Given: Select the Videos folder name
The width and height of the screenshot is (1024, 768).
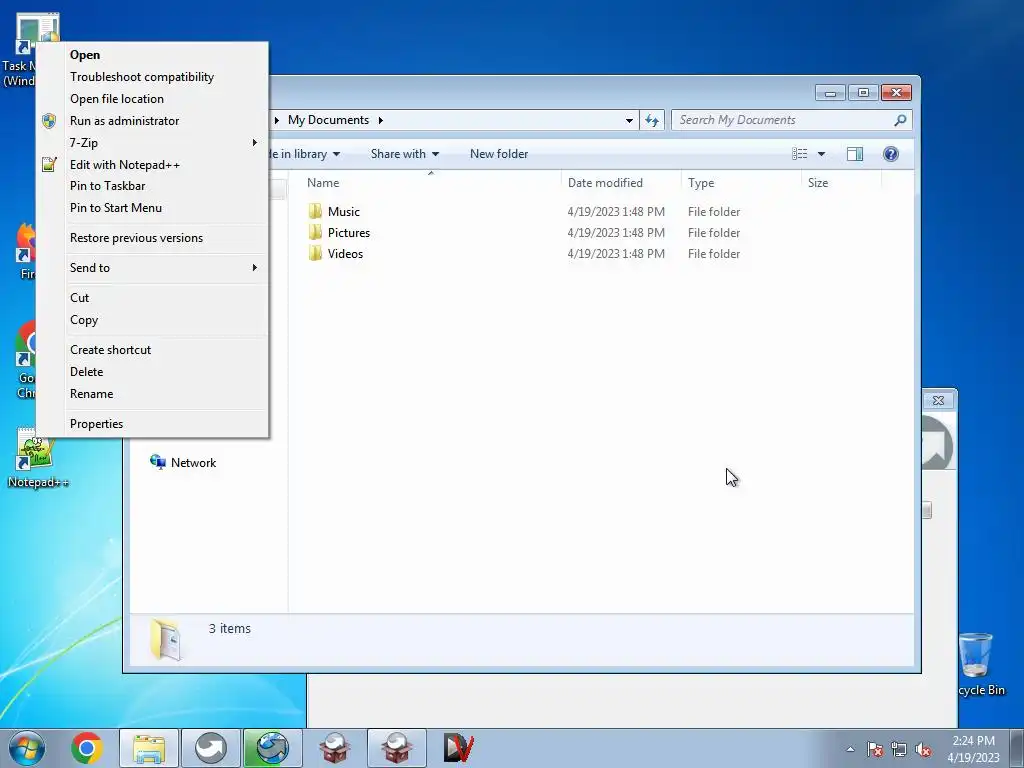Looking at the screenshot, I should pos(345,254).
